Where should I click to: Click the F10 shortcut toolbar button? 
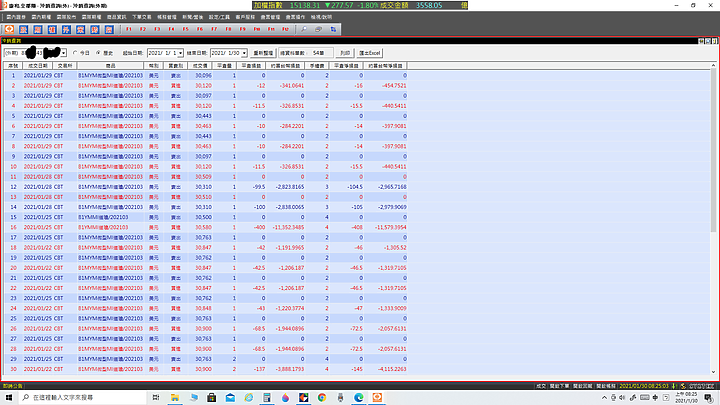pos(257,29)
